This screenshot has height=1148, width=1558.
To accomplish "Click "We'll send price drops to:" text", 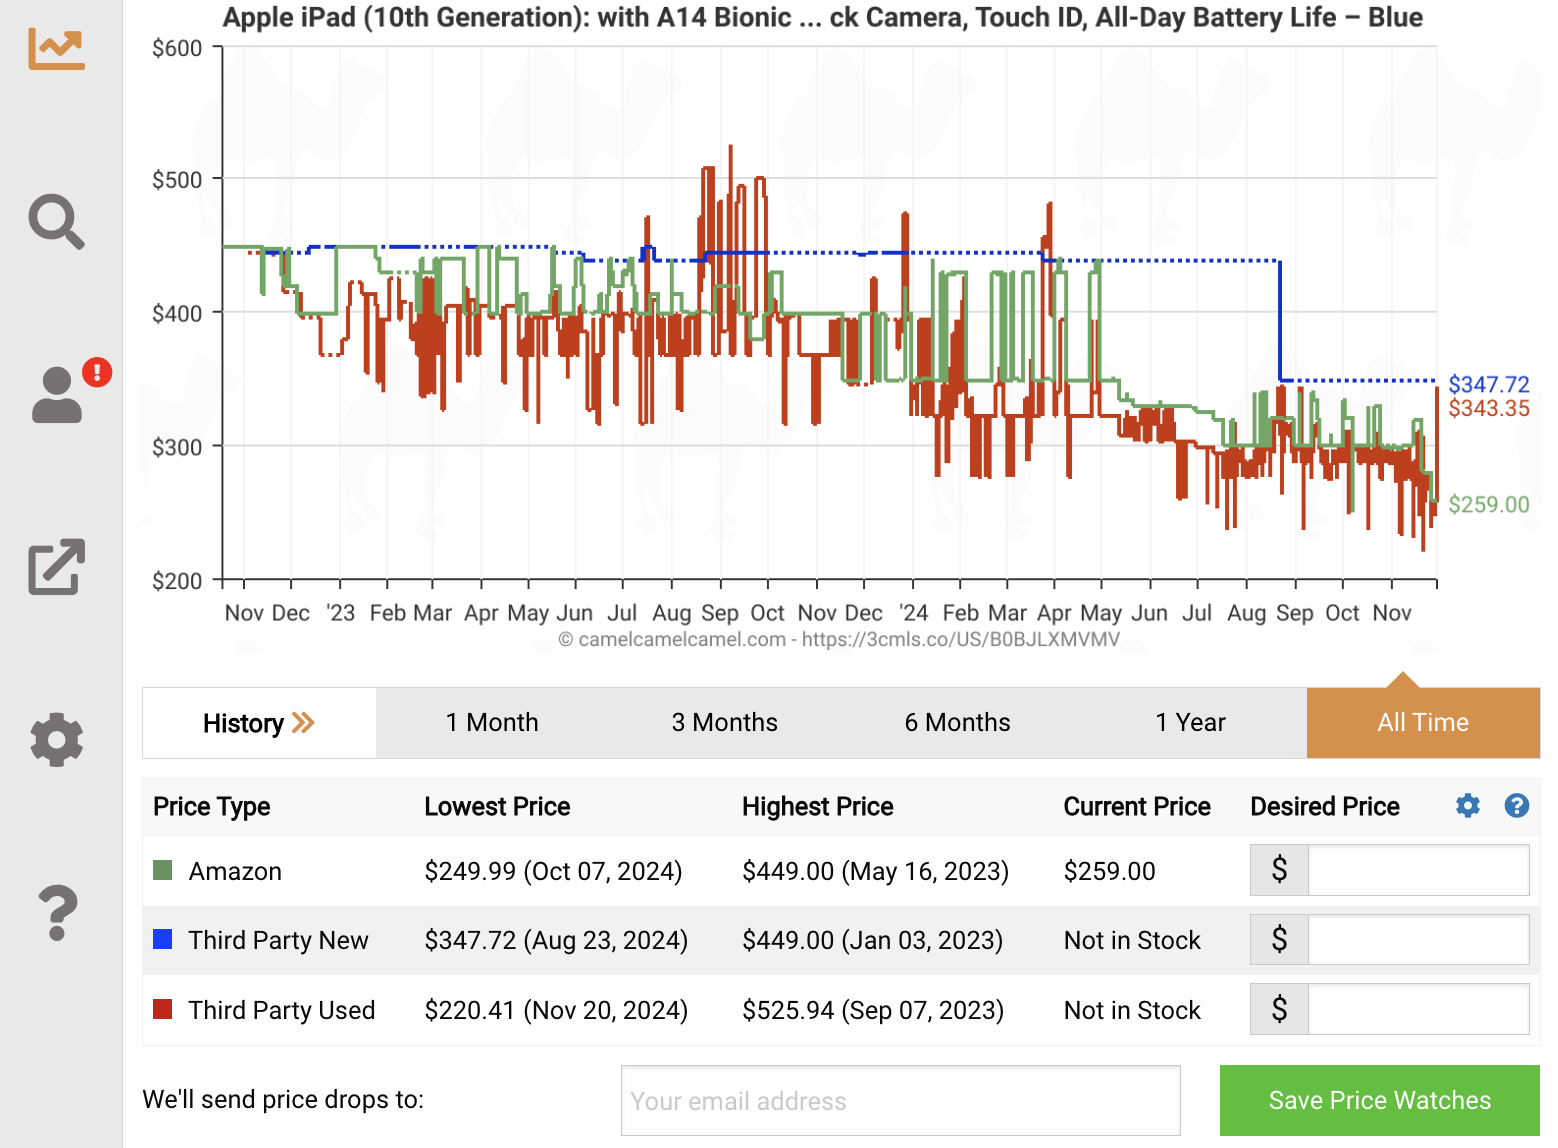I will [283, 1100].
